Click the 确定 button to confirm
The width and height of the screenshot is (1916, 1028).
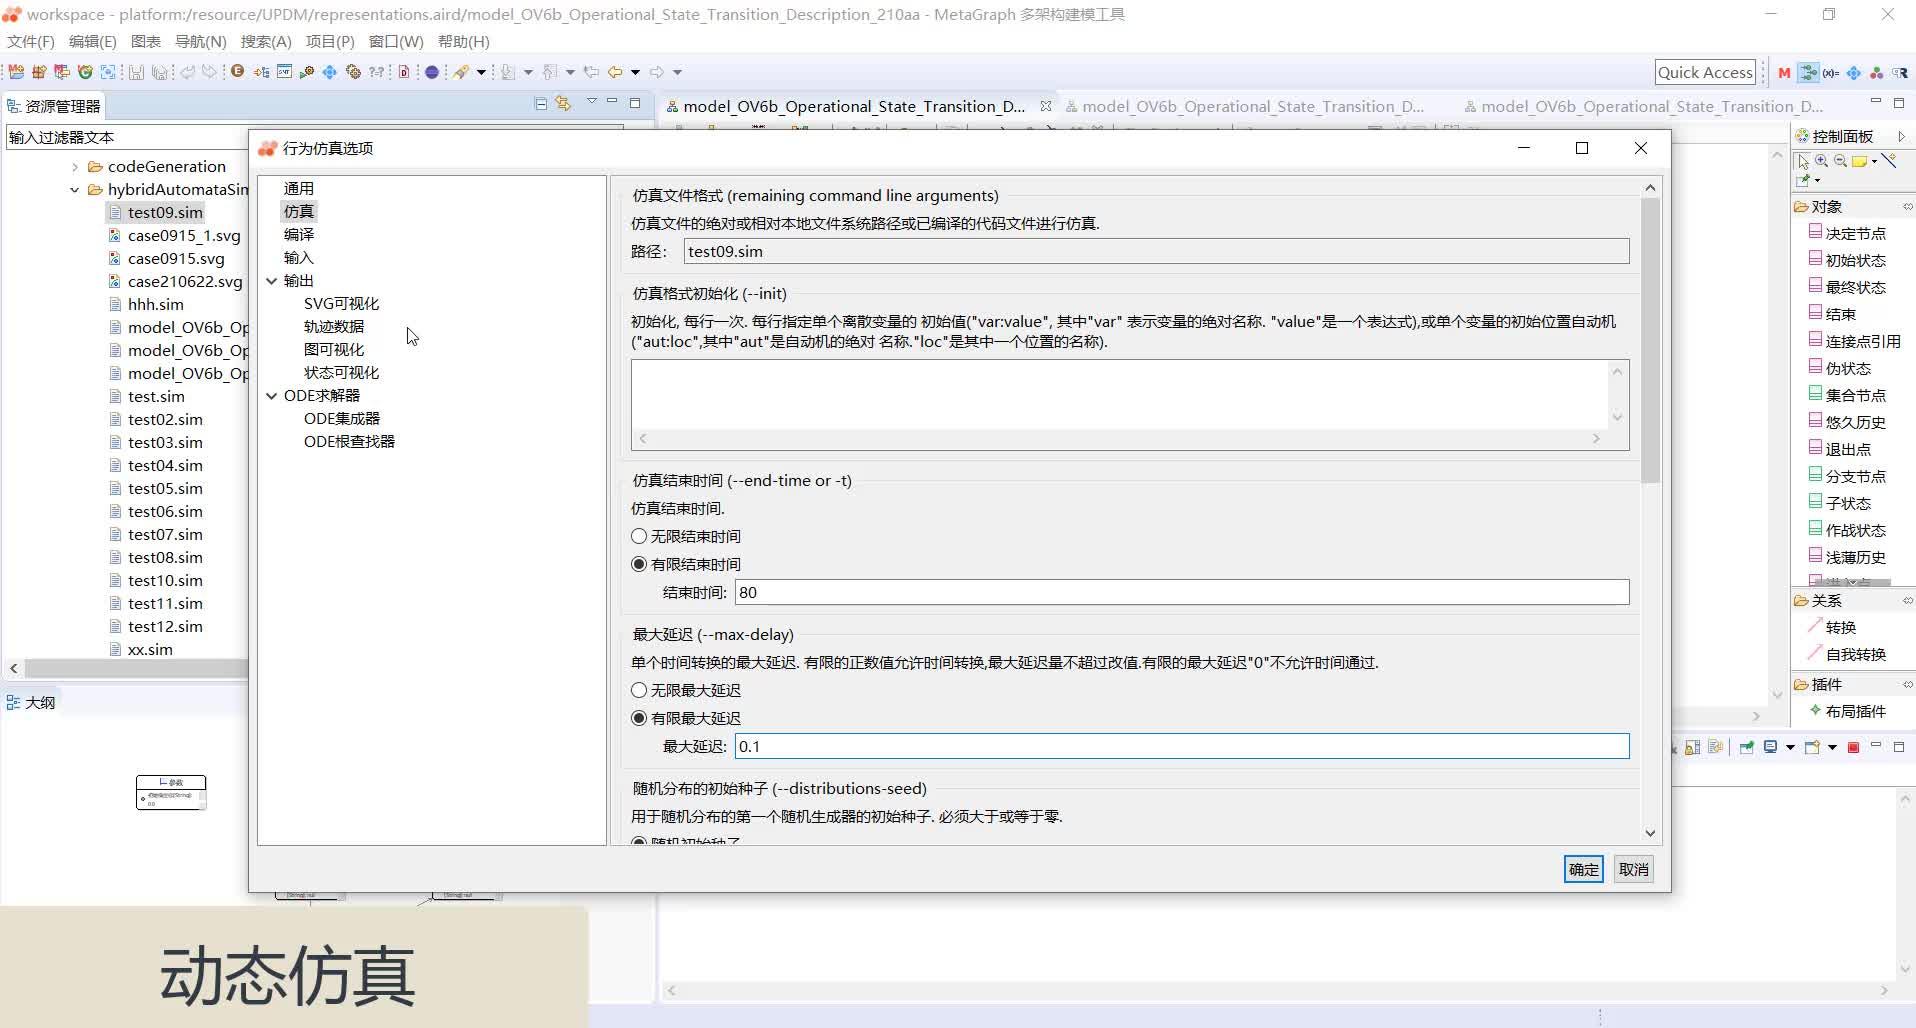click(1582, 869)
